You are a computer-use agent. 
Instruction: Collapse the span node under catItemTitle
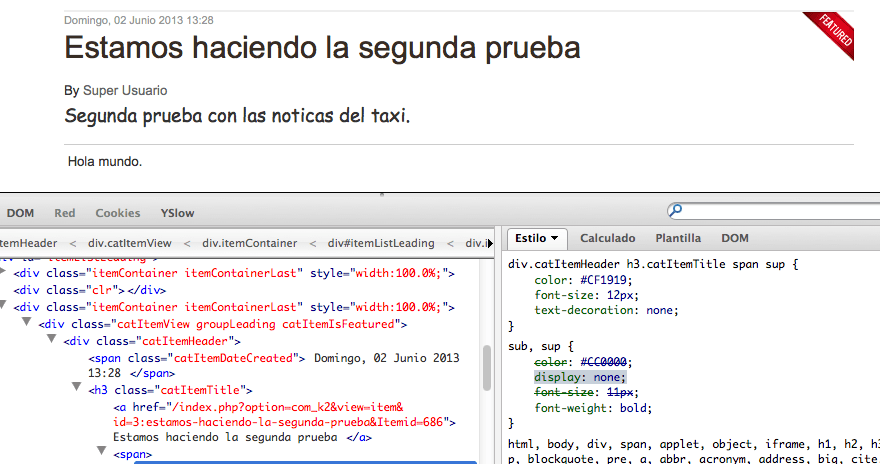click(102, 451)
